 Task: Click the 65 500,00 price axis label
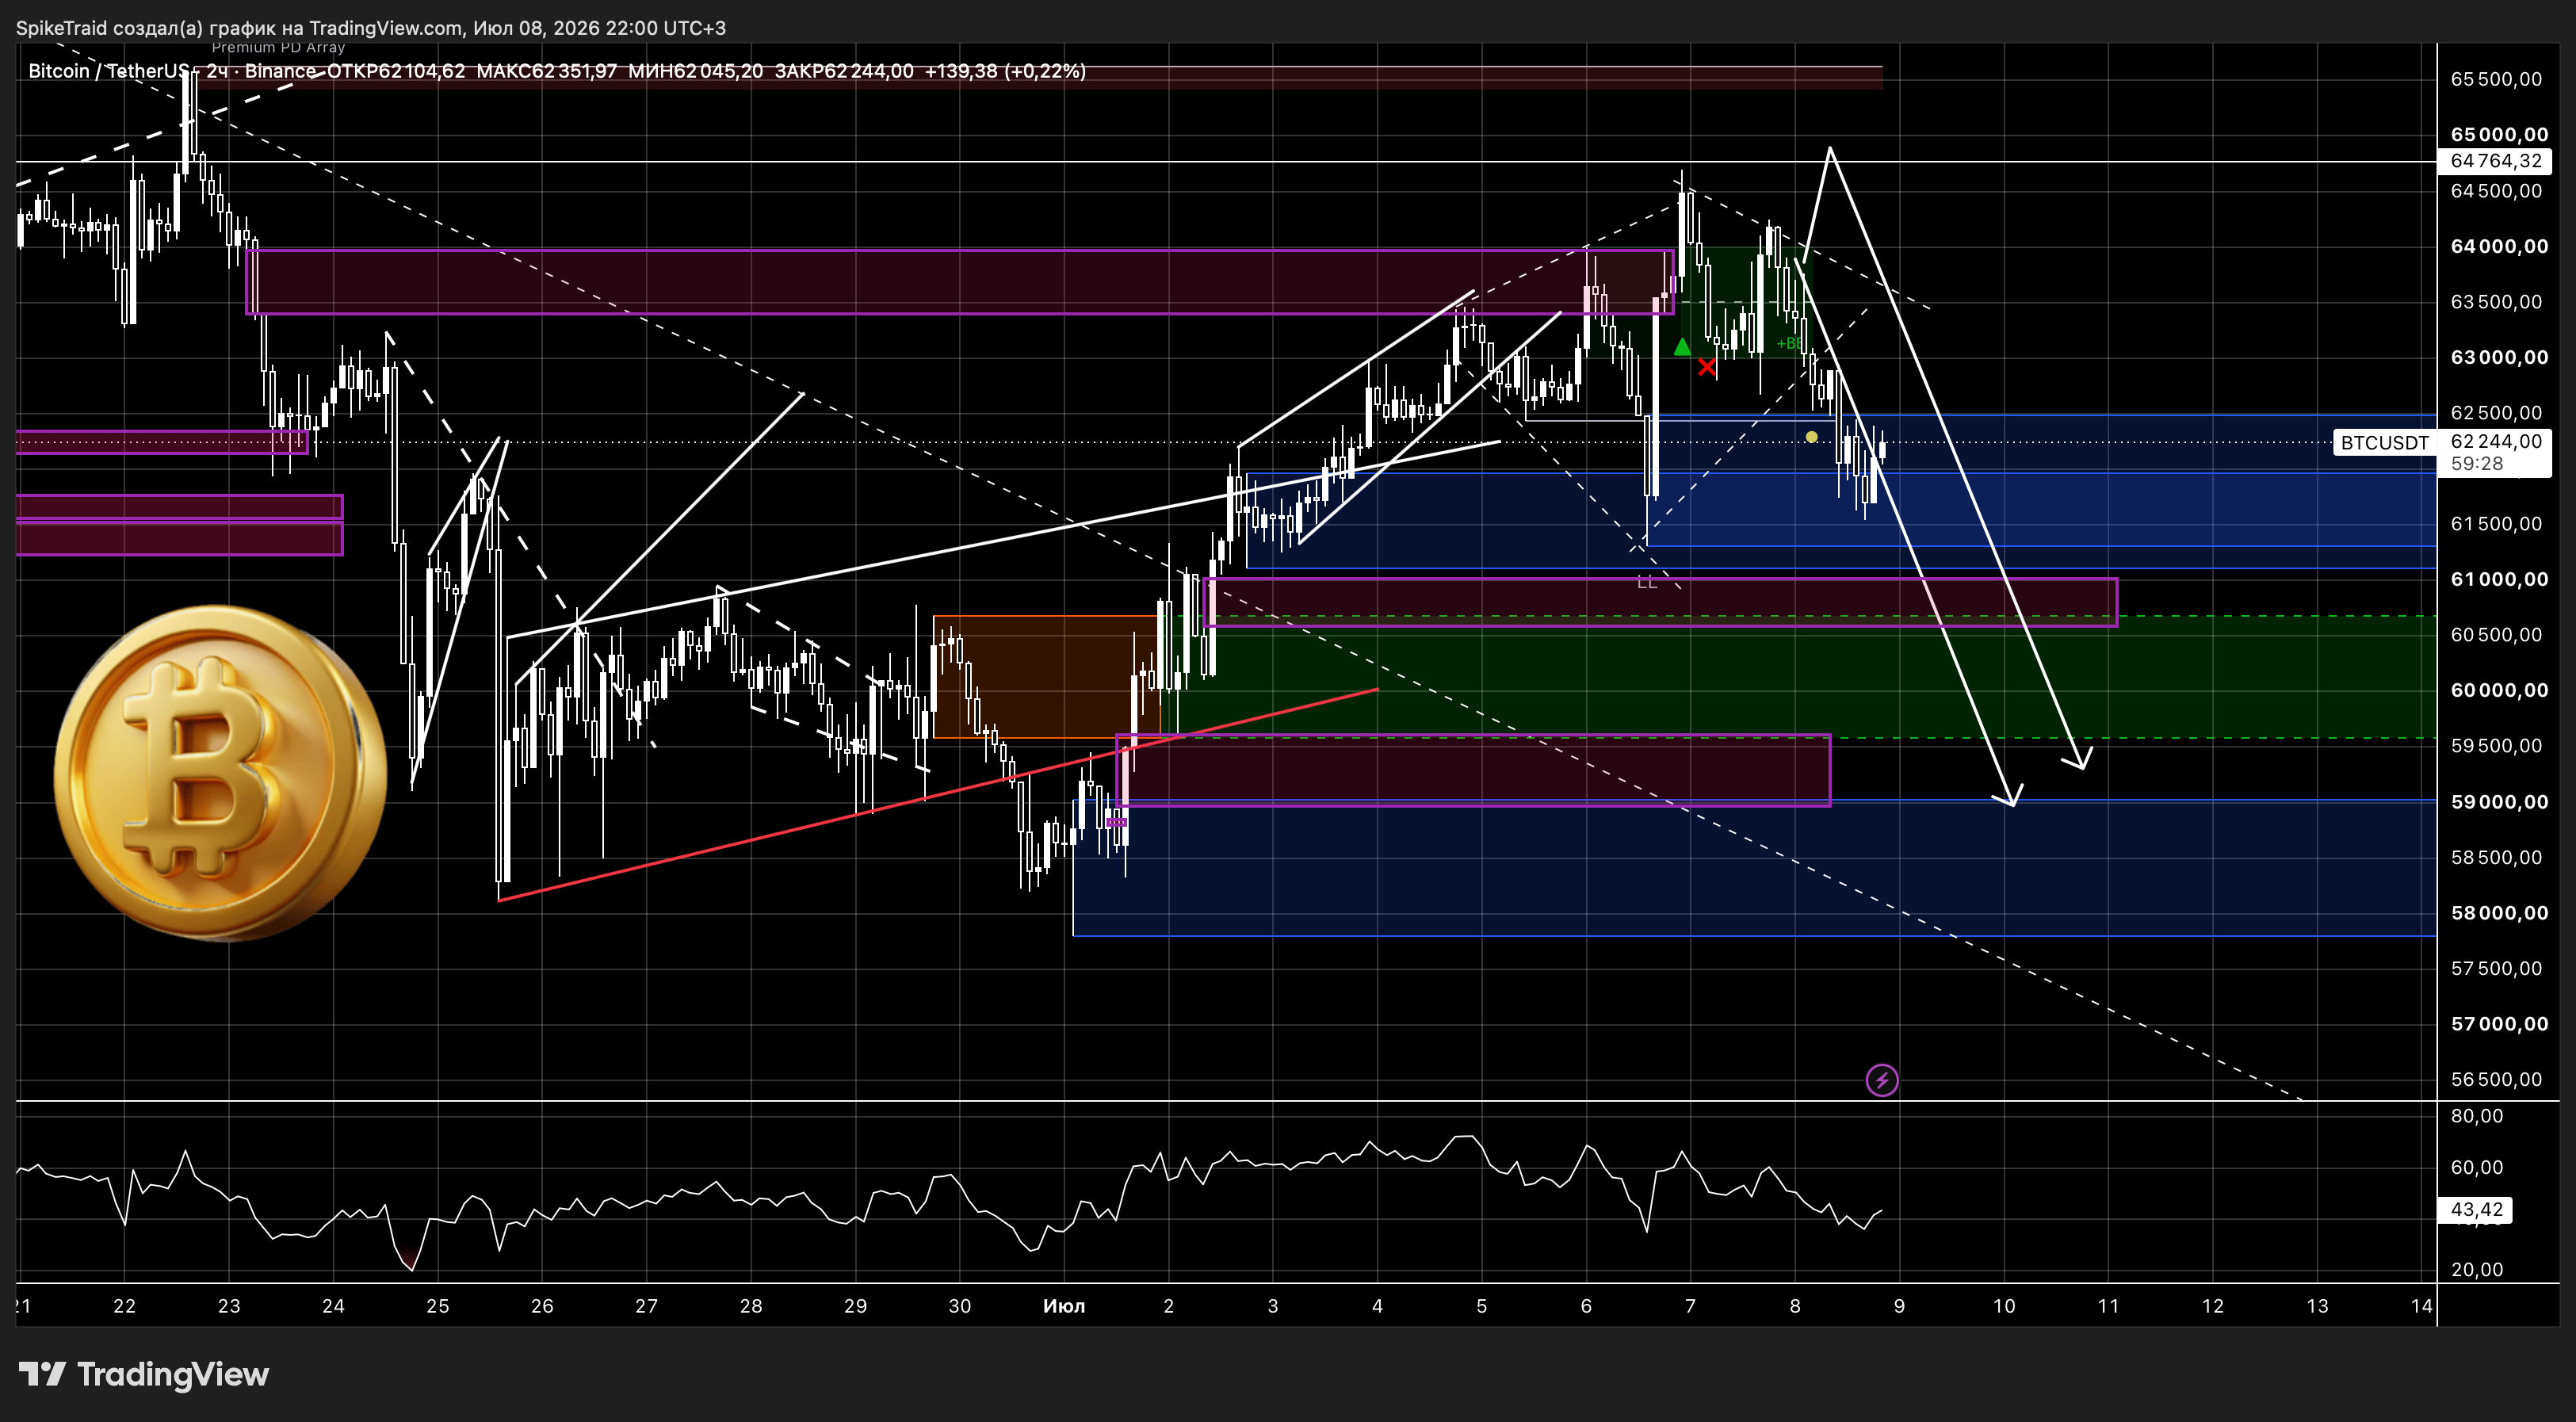(2496, 79)
